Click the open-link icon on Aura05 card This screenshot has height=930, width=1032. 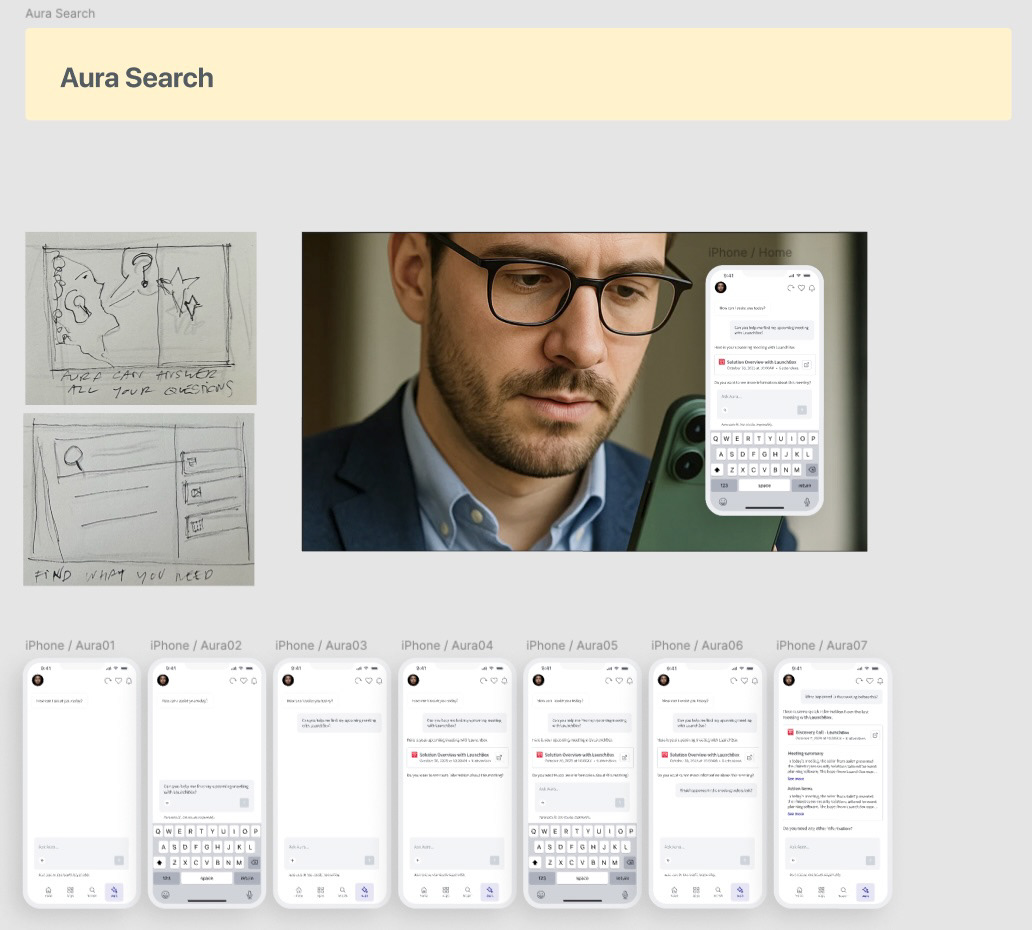tap(624, 758)
